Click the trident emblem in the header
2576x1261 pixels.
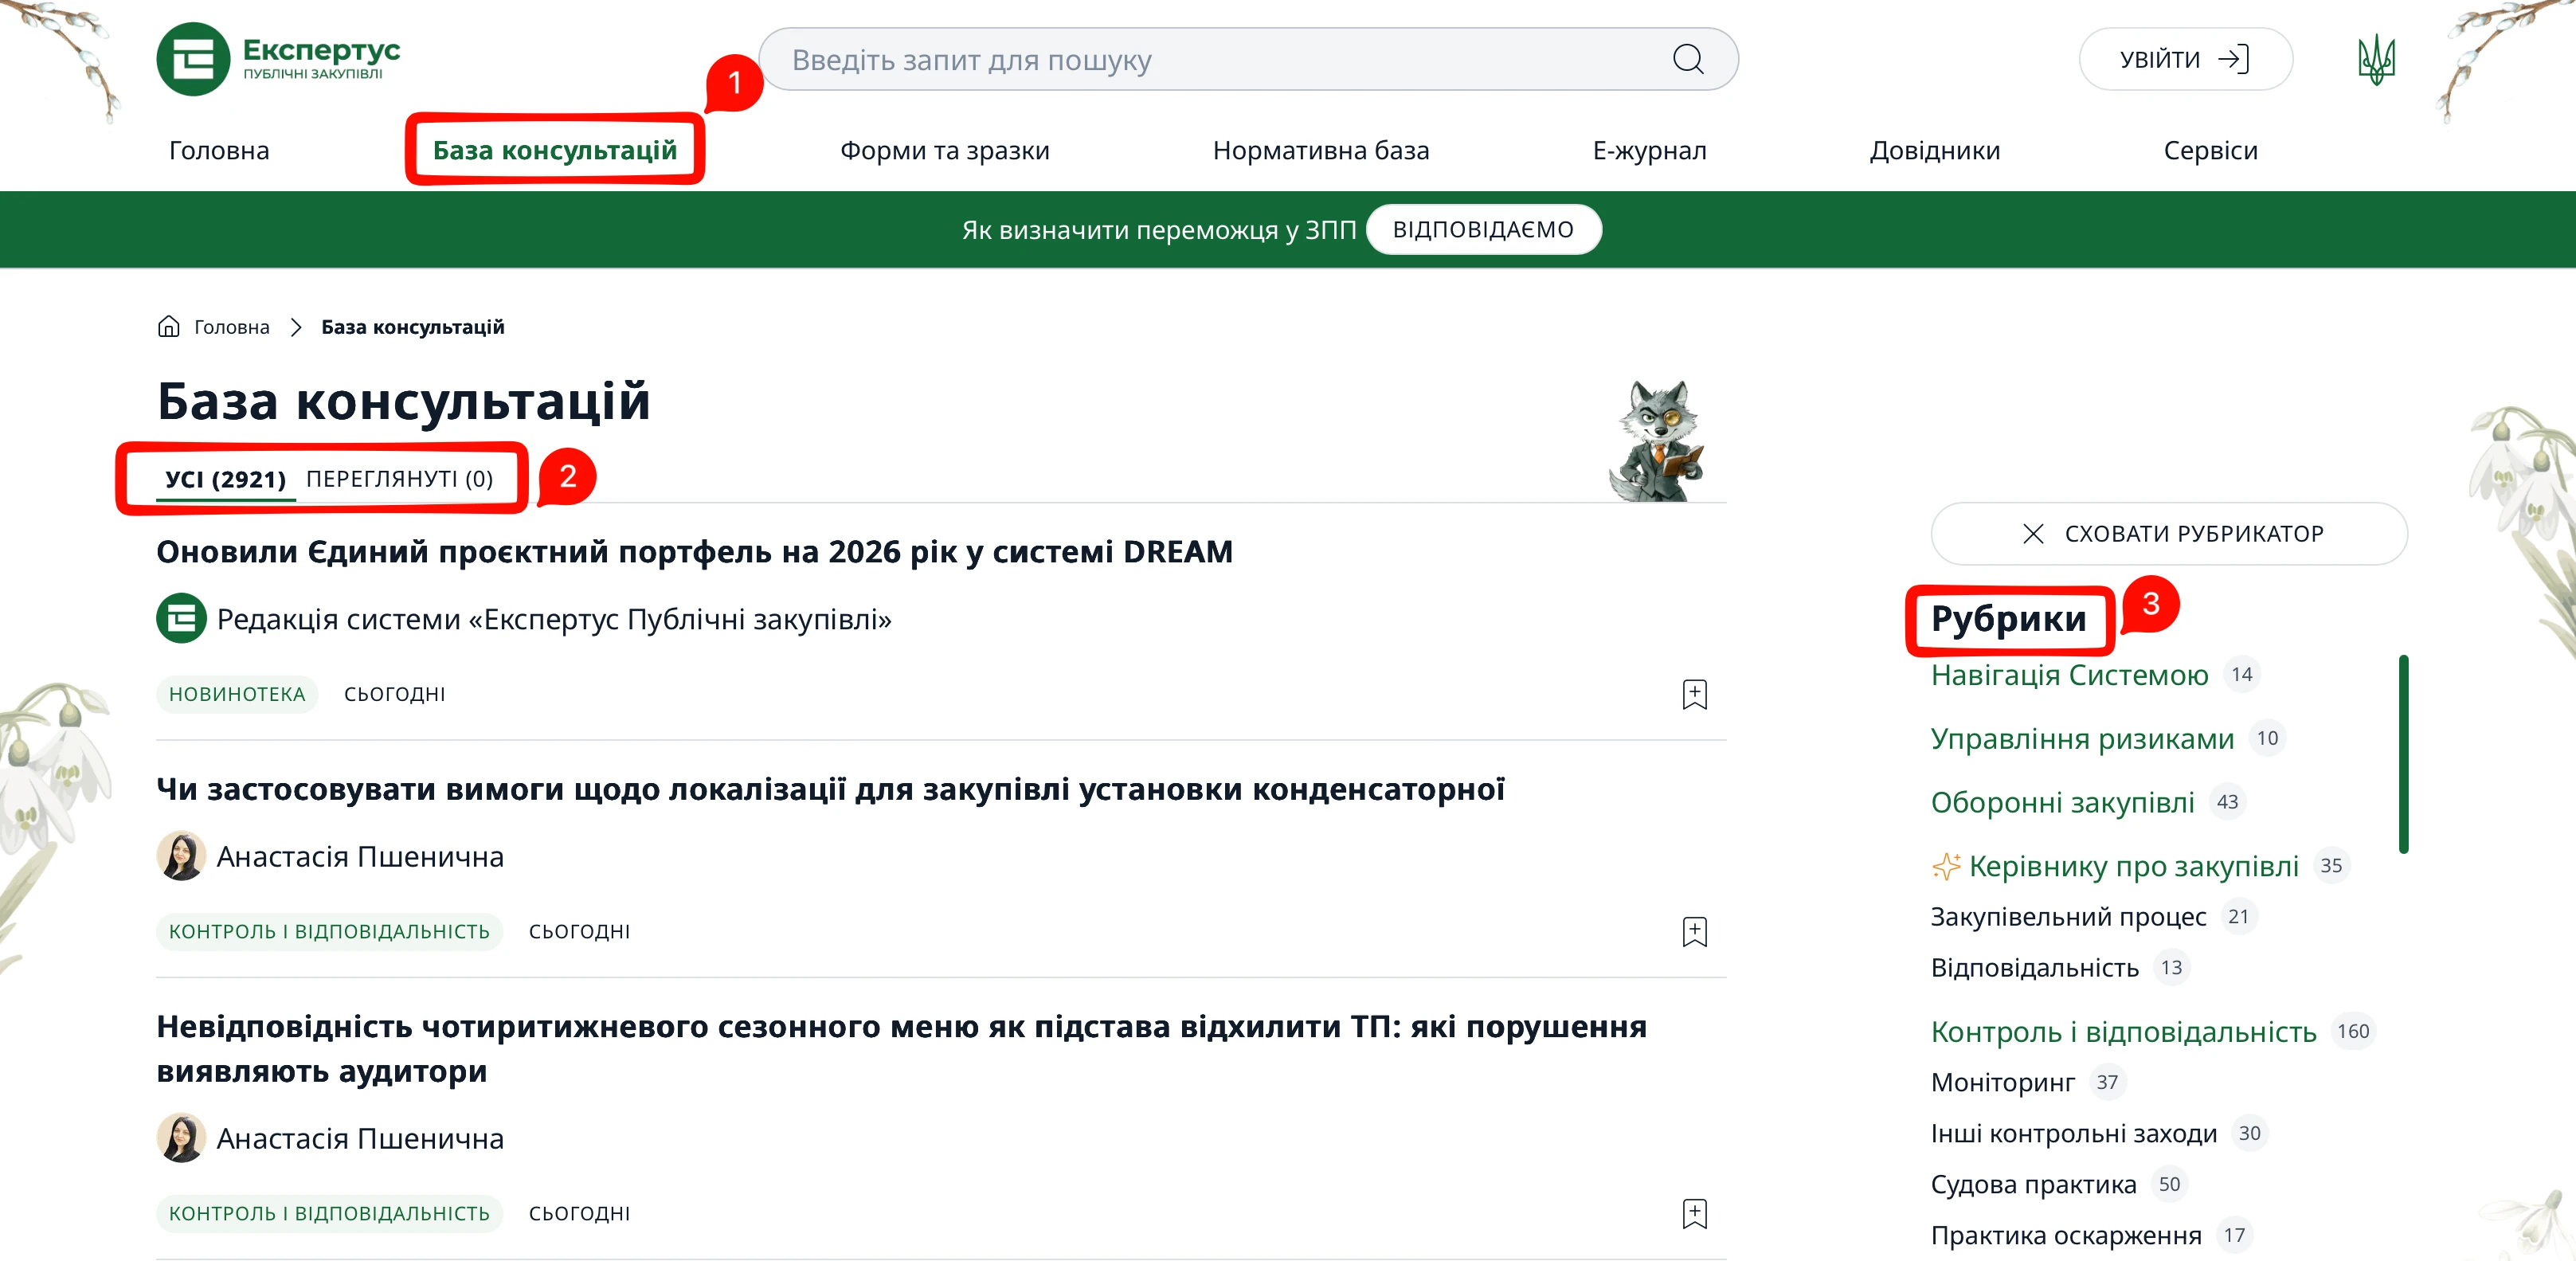tap(2376, 58)
